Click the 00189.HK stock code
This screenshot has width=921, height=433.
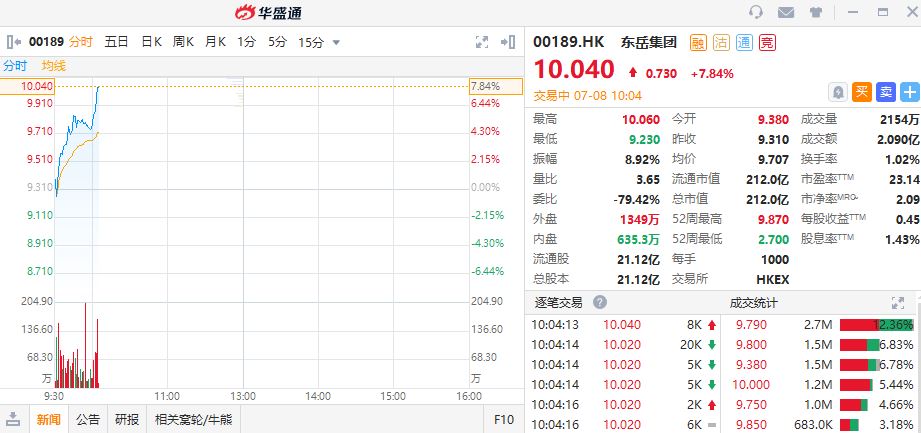tap(568, 42)
